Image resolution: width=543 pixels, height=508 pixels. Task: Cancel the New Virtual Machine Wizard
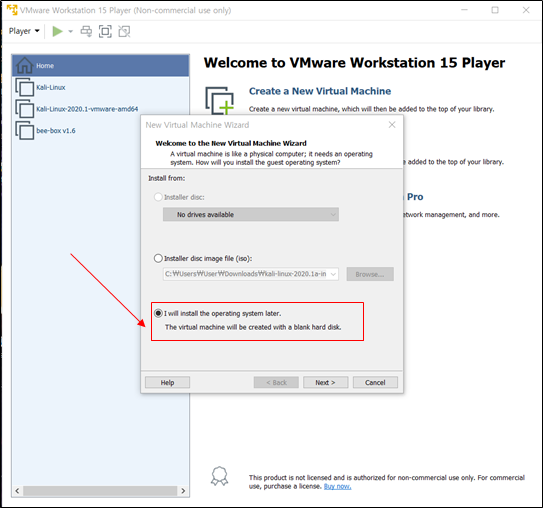click(375, 382)
